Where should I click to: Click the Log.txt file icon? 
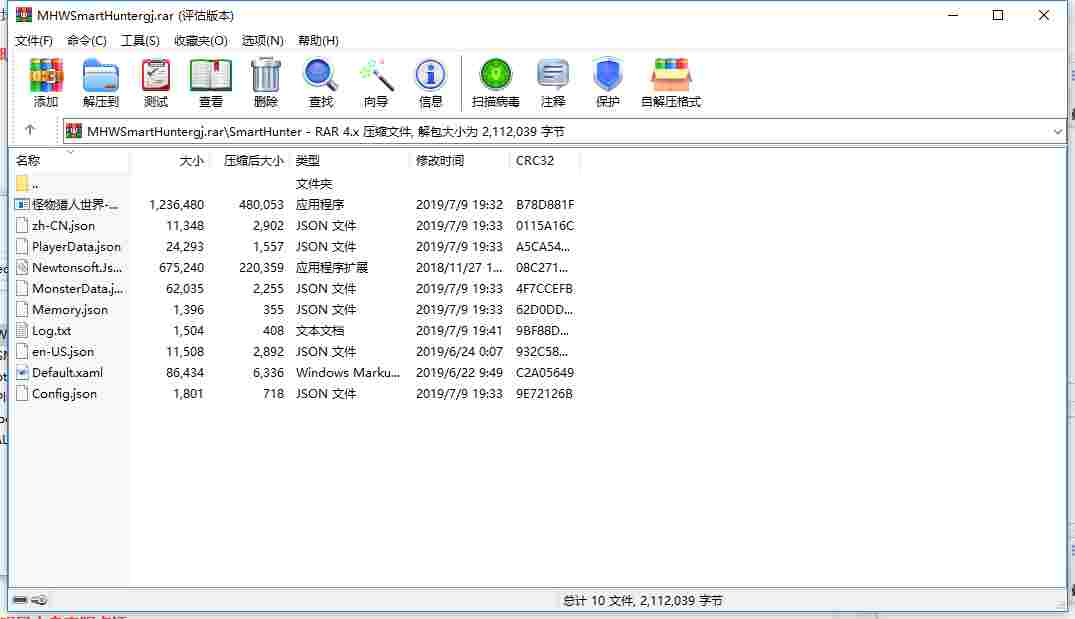click(x=21, y=330)
